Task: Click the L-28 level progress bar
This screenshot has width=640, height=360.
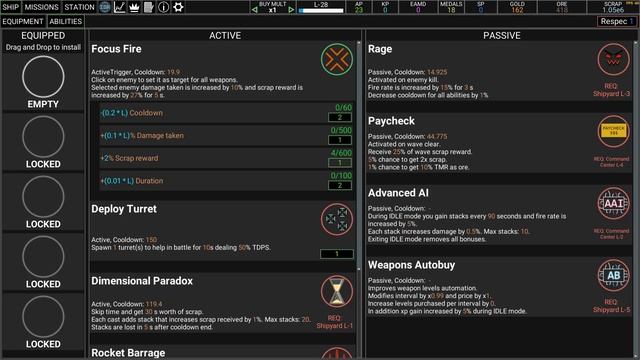Action: pos(321,11)
